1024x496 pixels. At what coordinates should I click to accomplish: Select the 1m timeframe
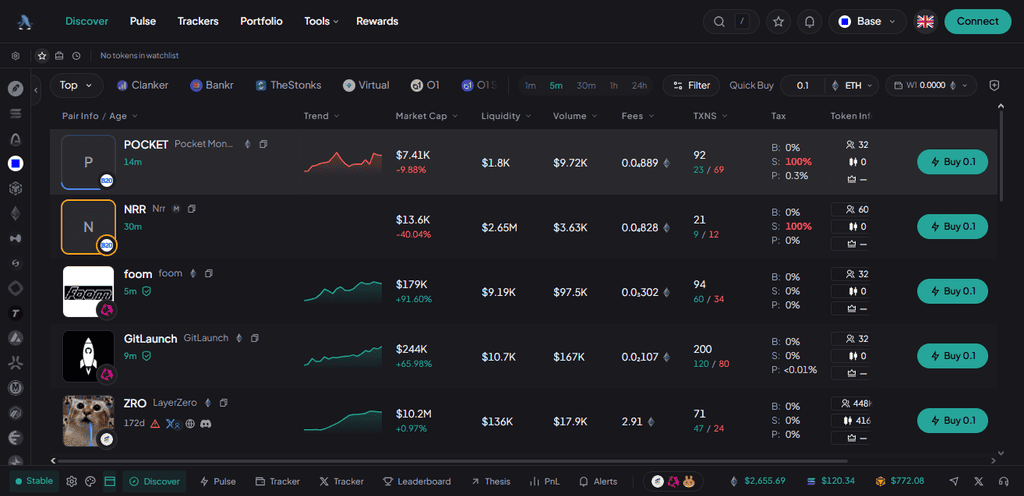click(x=530, y=85)
